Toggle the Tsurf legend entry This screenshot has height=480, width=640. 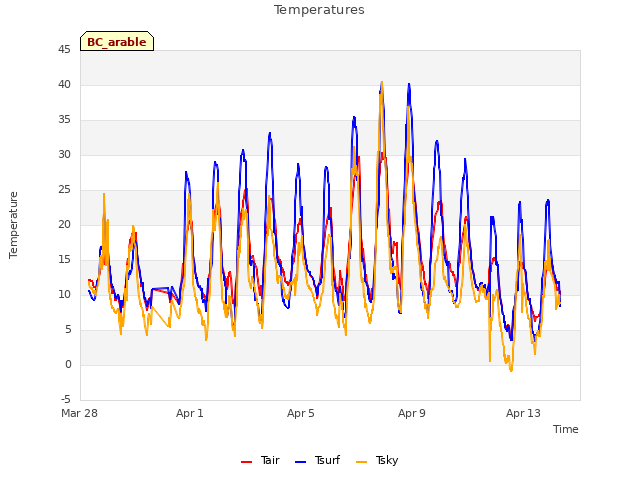(318, 460)
